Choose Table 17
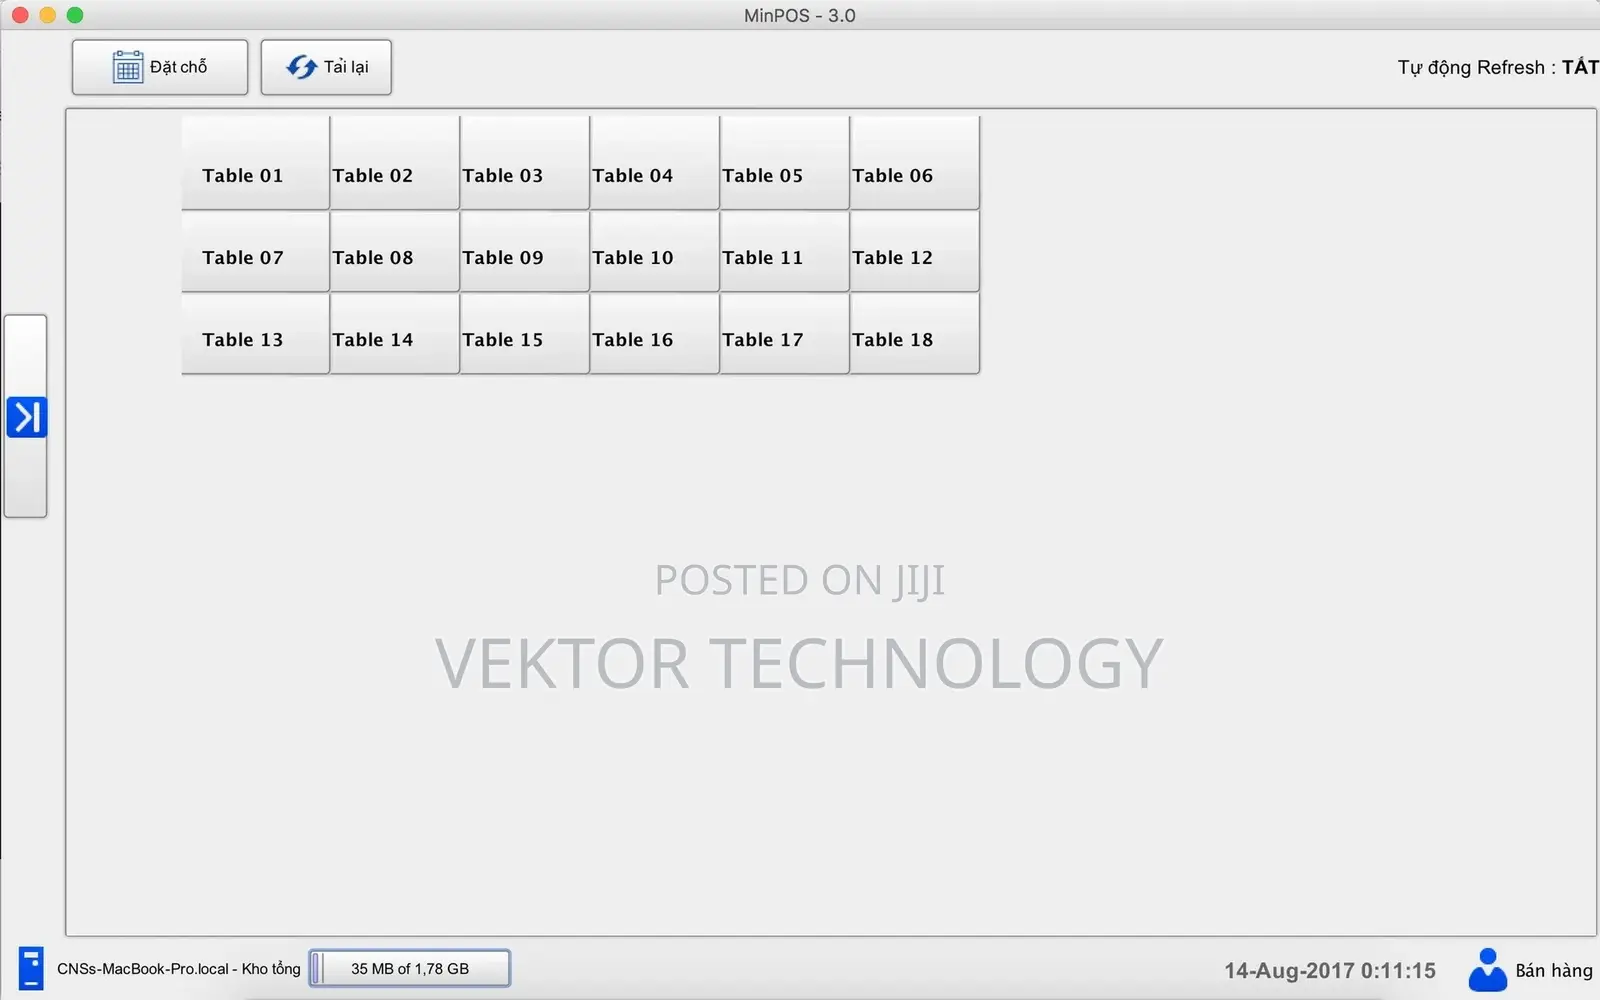This screenshot has height=1000, width=1600. 785,333
